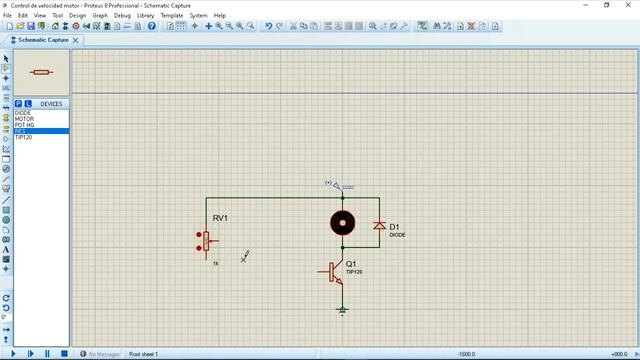
Task: Rotate anti-clockwise using sidebar rotate button
Action: click(x=6, y=308)
